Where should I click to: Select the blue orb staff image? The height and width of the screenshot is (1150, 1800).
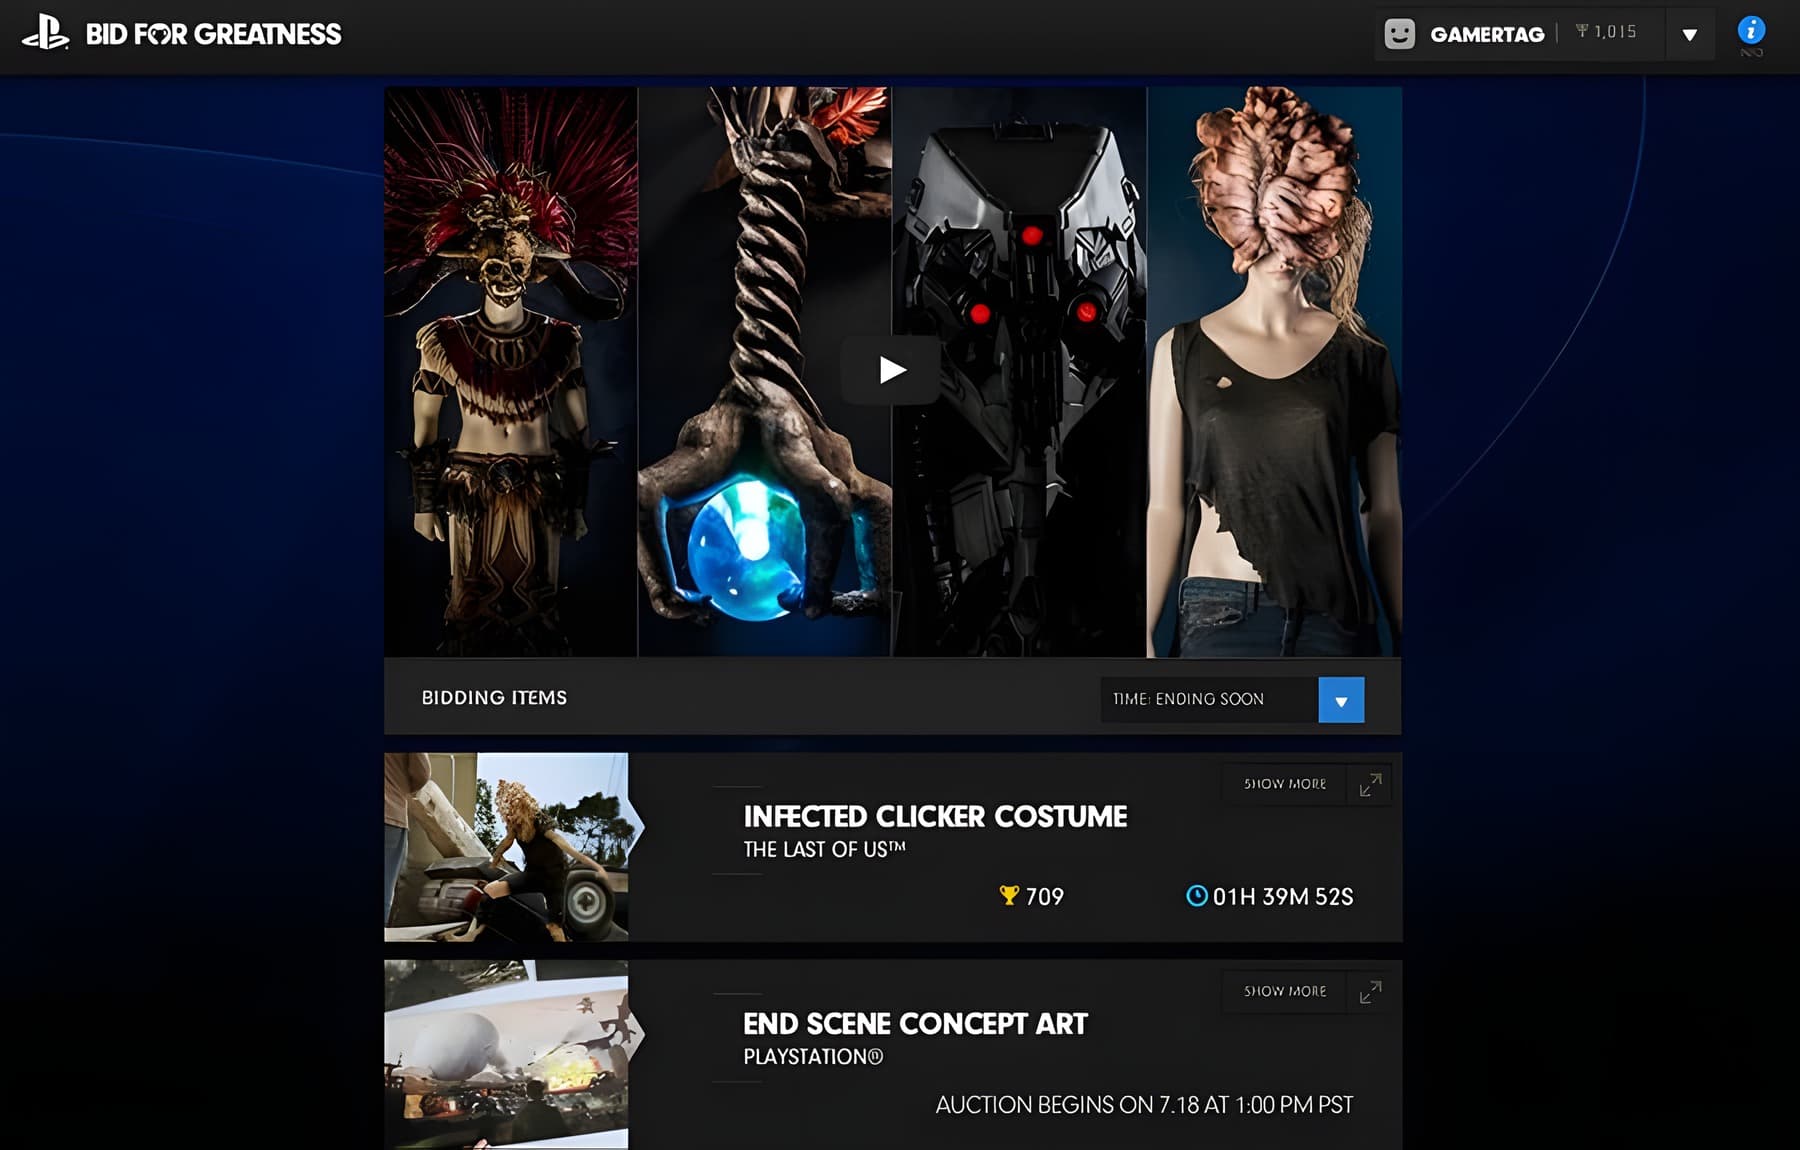pos(765,372)
